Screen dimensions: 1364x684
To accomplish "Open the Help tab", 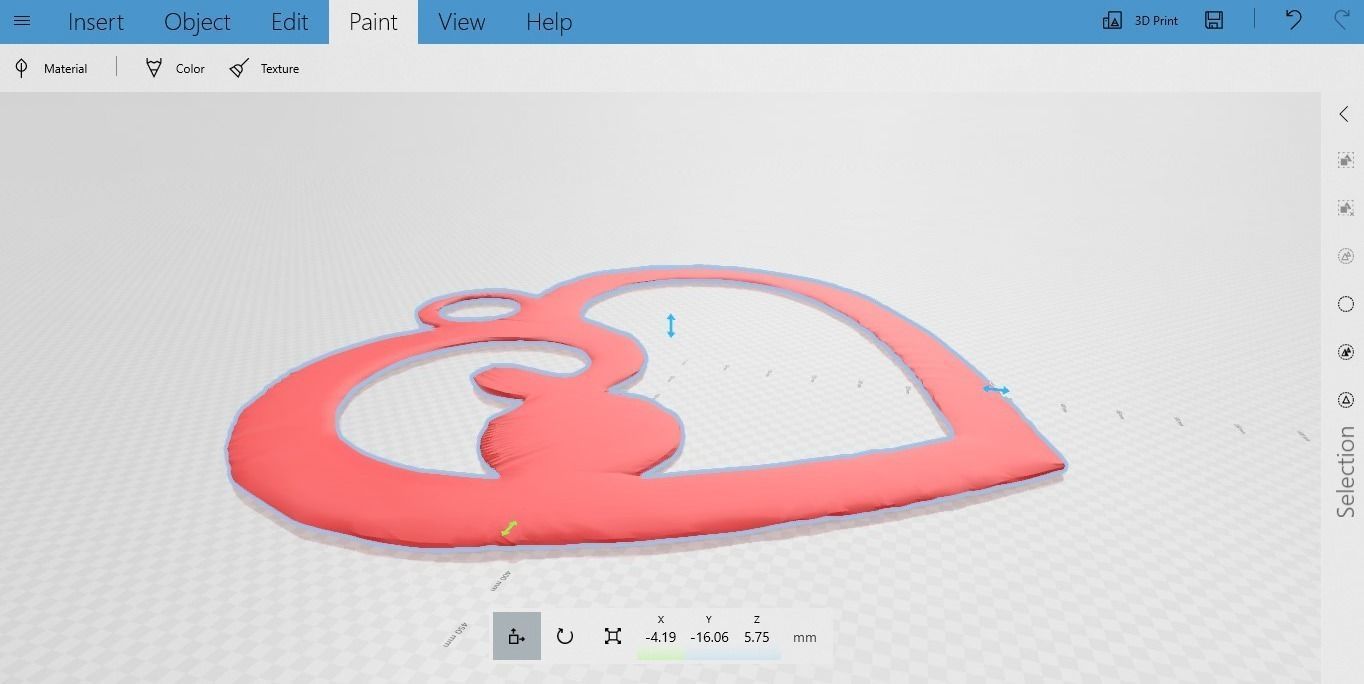I will [549, 22].
